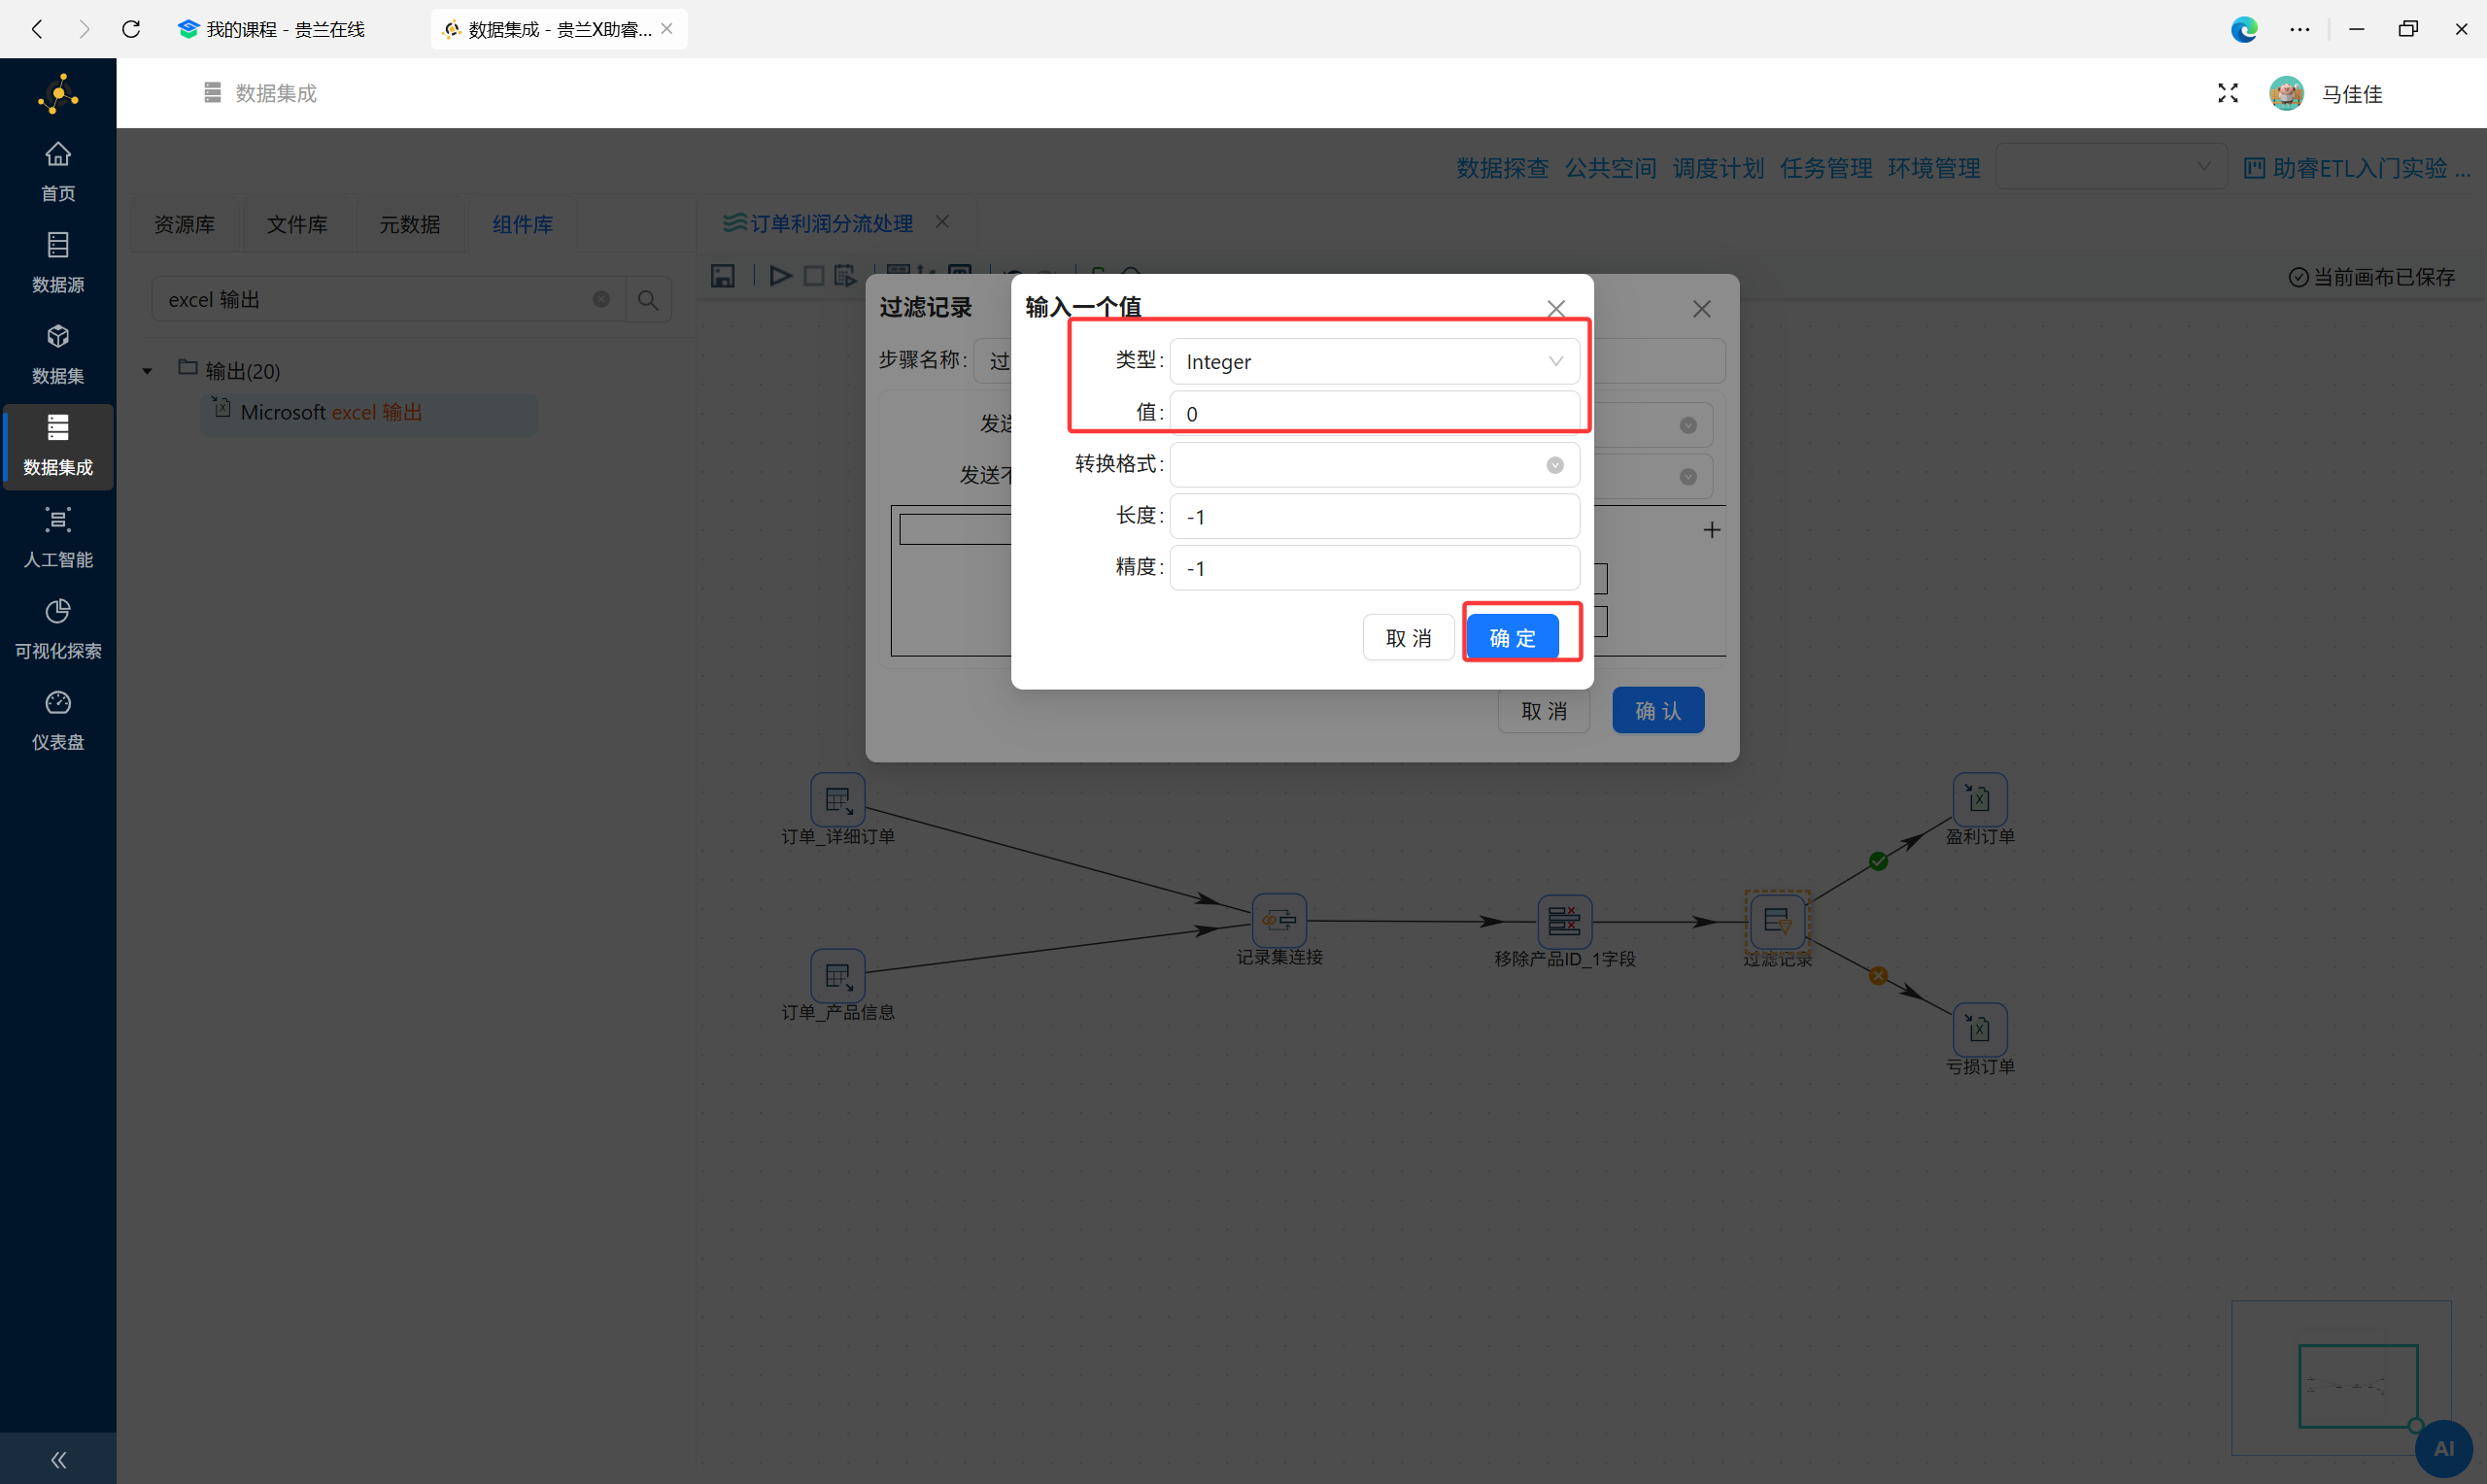Save the canvas with the floppy icon
This screenshot has width=2487, height=1484.
pyautogui.click(x=722, y=276)
